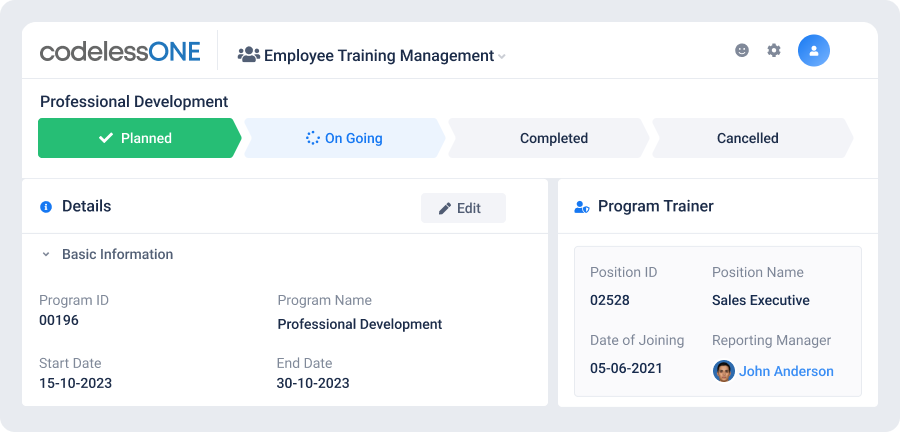Select the Planned status stage
Screen dimensions: 900x432
pos(139,138)
